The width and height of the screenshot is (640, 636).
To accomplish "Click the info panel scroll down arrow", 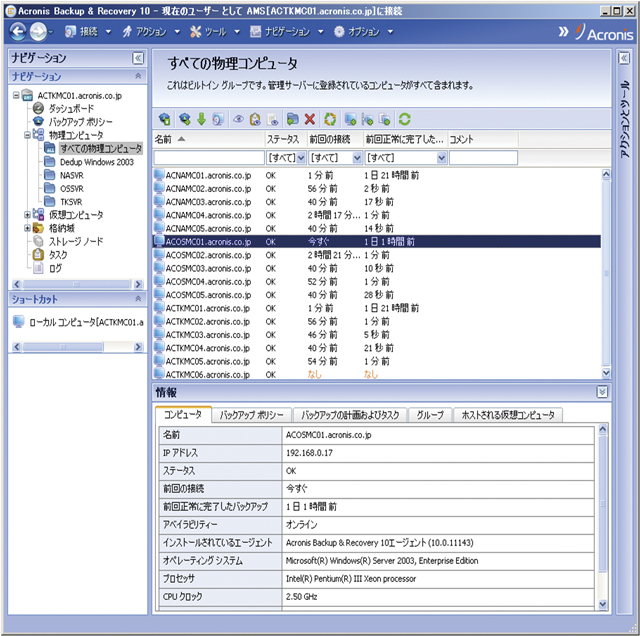I will click(x=603, y=604).
